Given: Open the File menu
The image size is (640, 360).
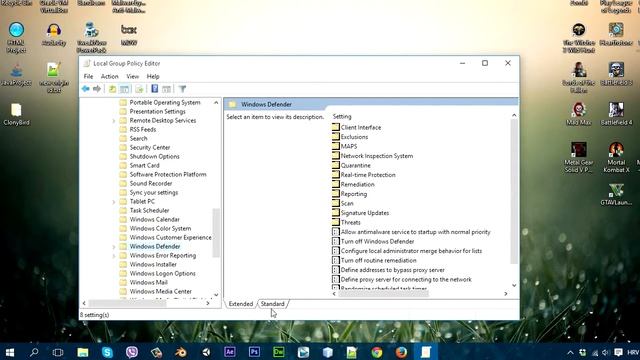Looking at the screenshot, I should (x=88, y=76).
